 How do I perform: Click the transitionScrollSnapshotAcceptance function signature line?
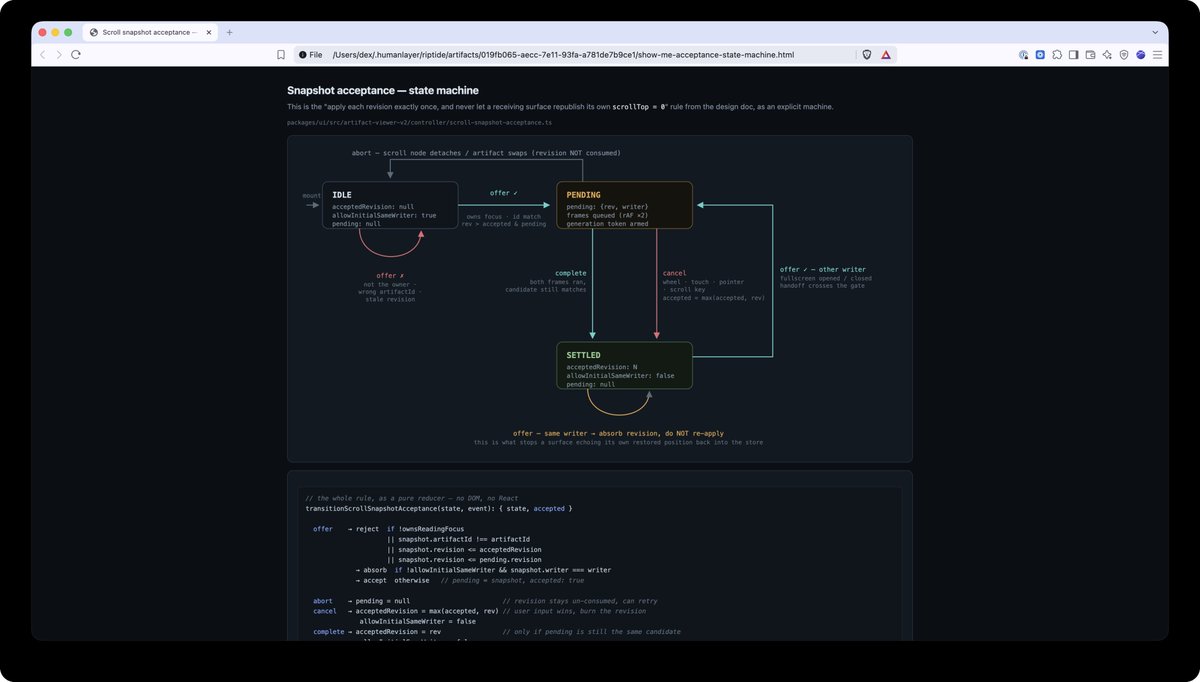tap(439, 508)
